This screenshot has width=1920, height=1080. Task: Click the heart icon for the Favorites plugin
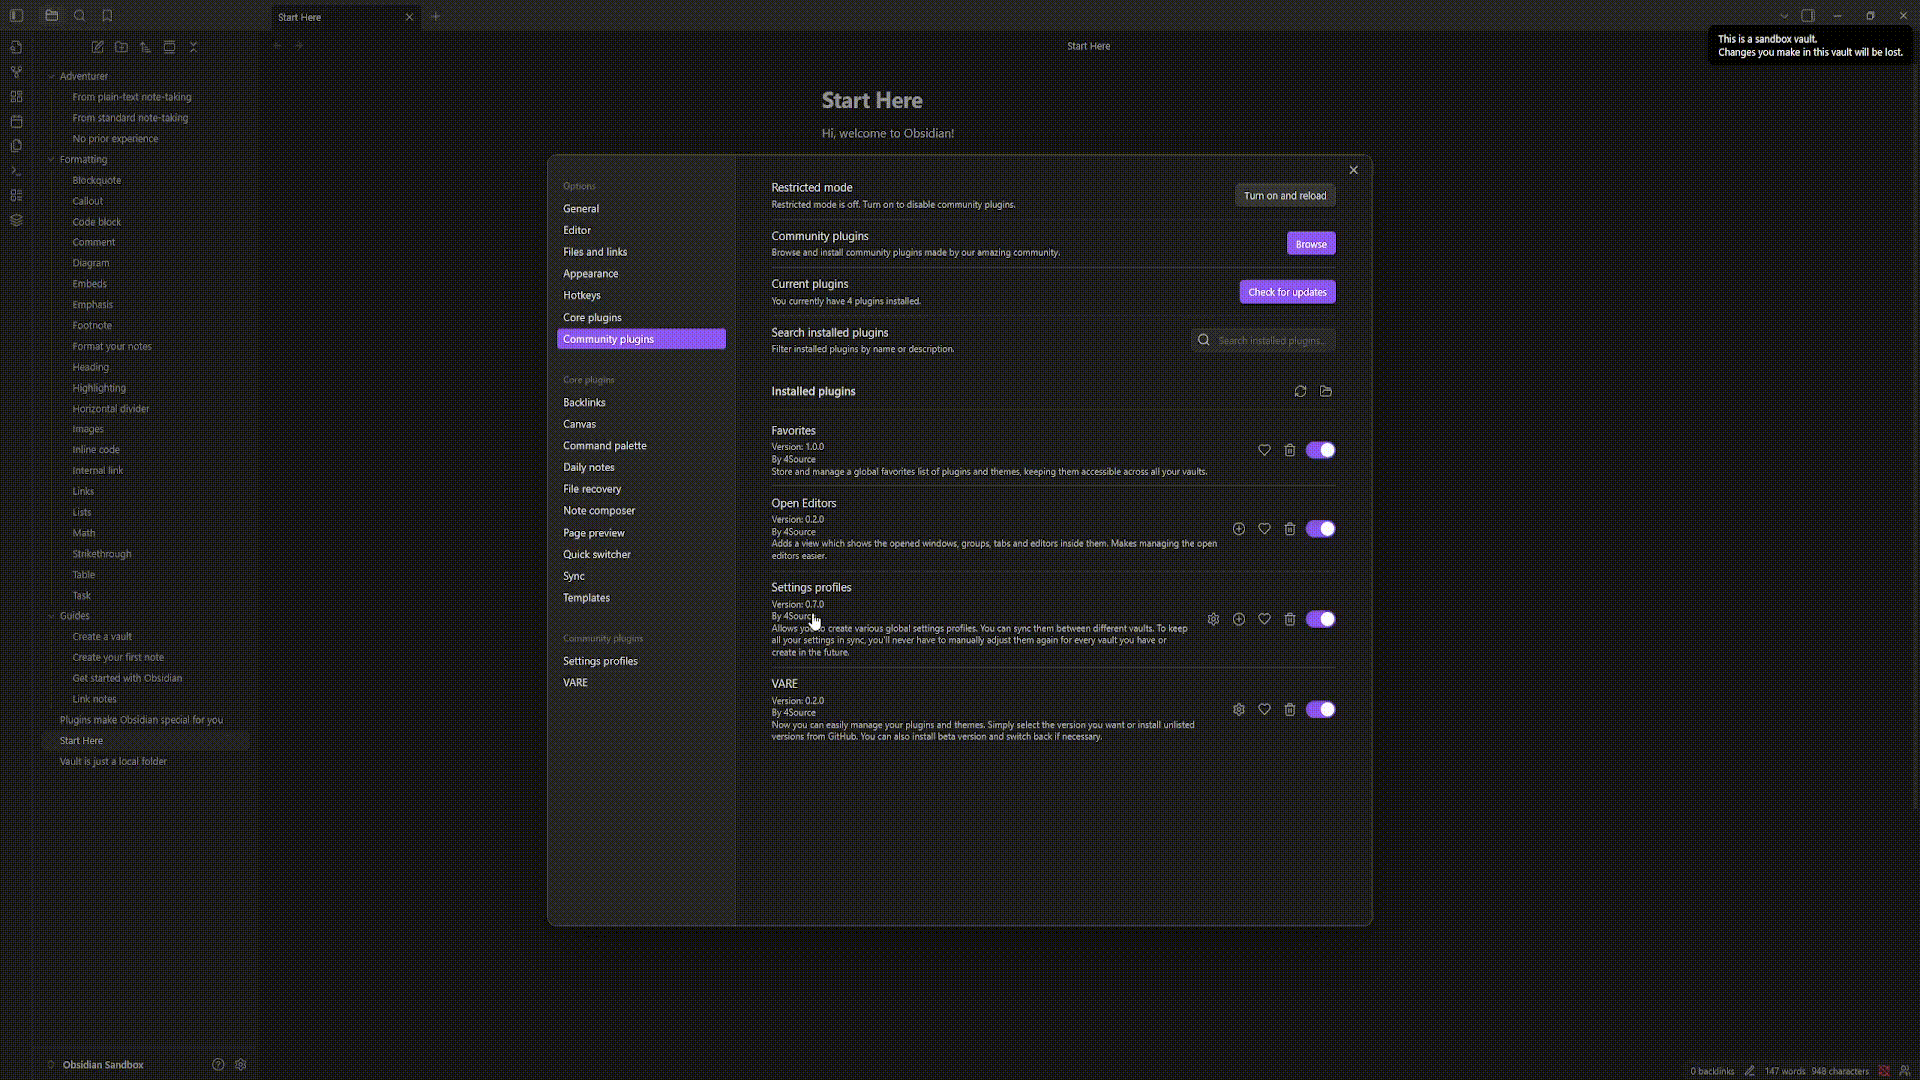pyautogui.click(x=1264, y=450)
